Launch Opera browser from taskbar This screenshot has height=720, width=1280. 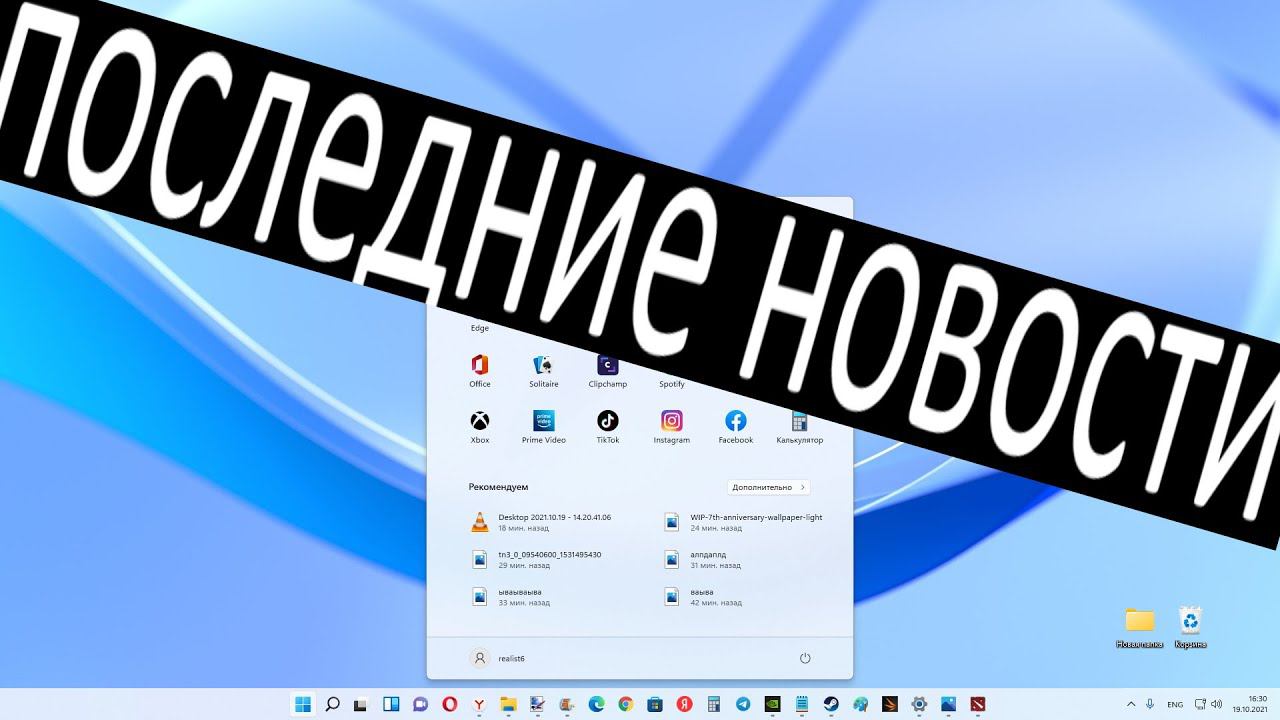[451, 704]
